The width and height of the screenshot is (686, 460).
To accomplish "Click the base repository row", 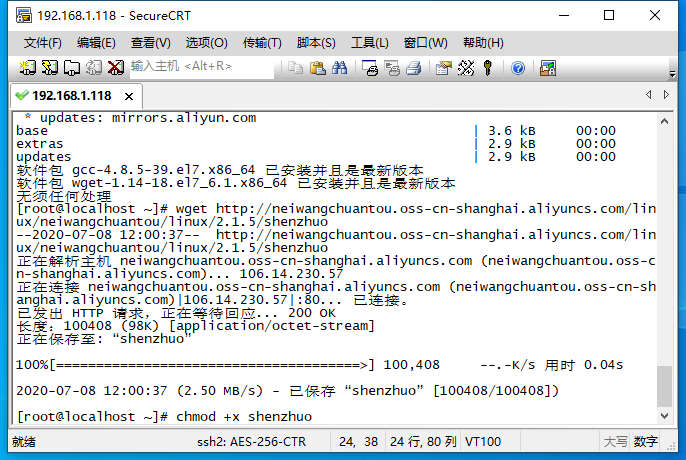I will click(x=316, y=131).
